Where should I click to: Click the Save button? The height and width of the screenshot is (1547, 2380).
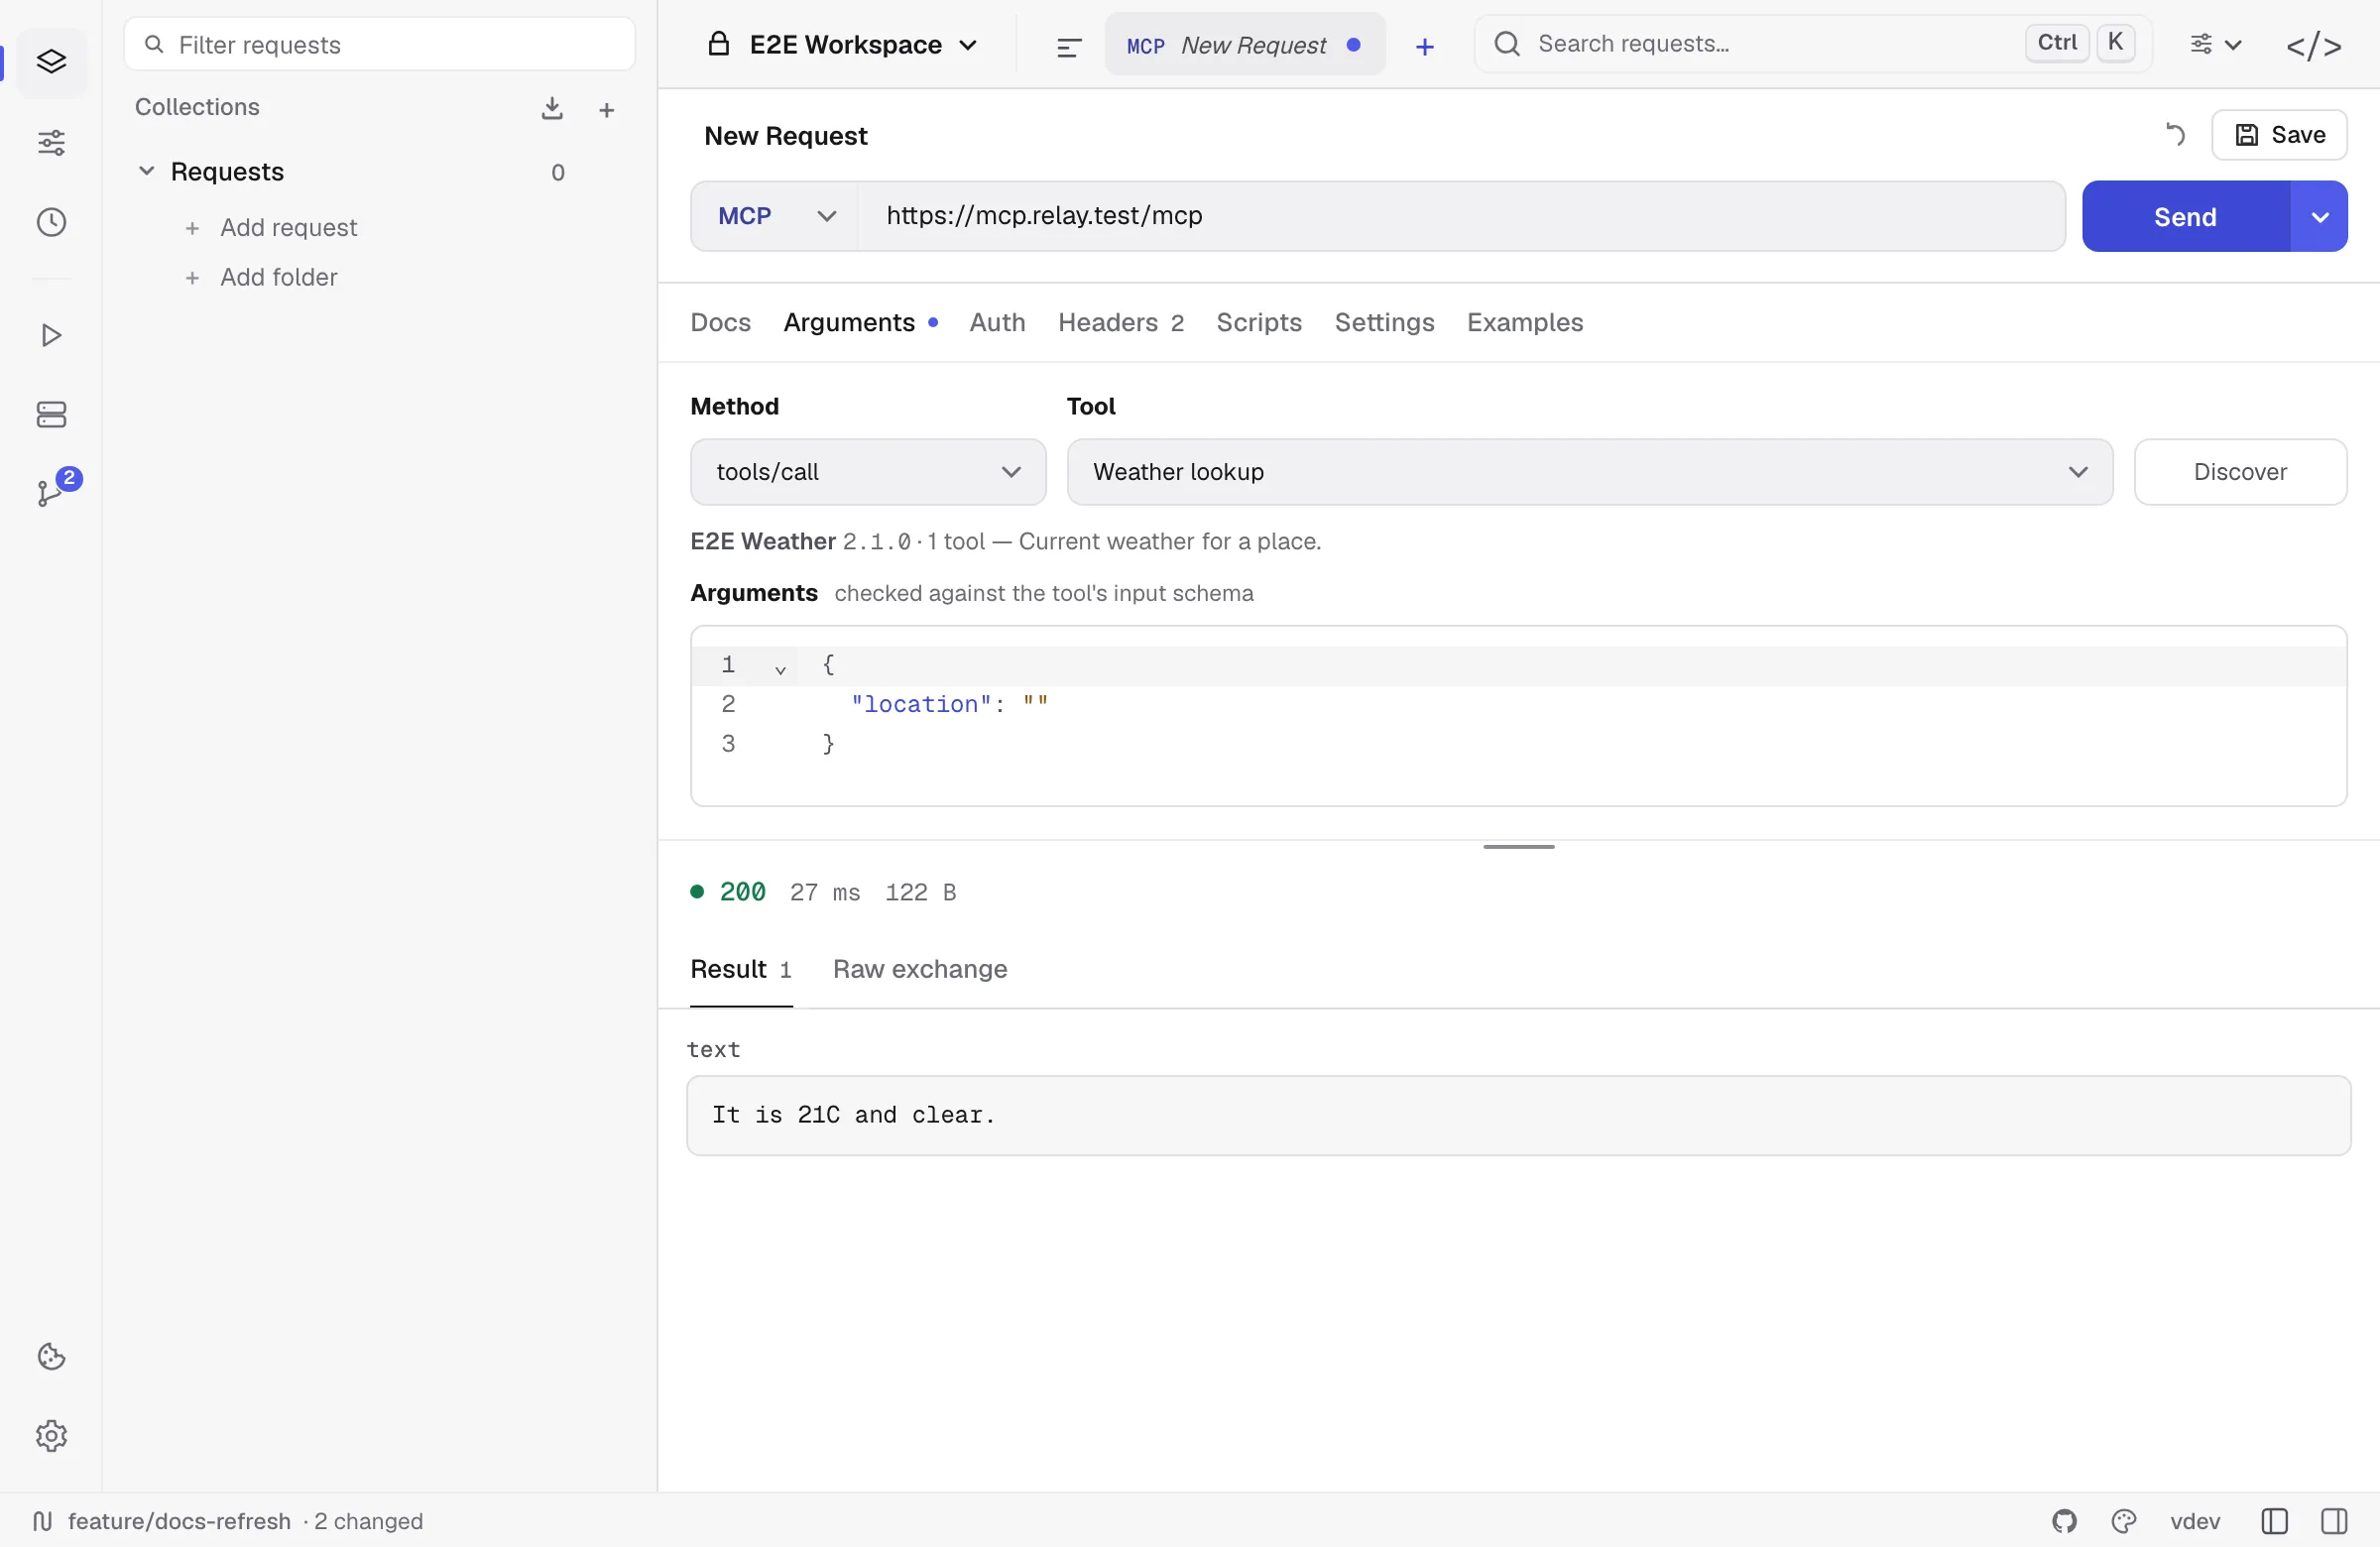(2279, 135)
